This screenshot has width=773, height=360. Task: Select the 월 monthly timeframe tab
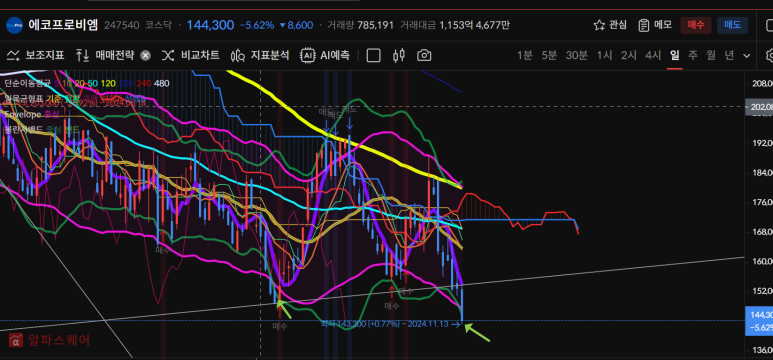[710, 55]
